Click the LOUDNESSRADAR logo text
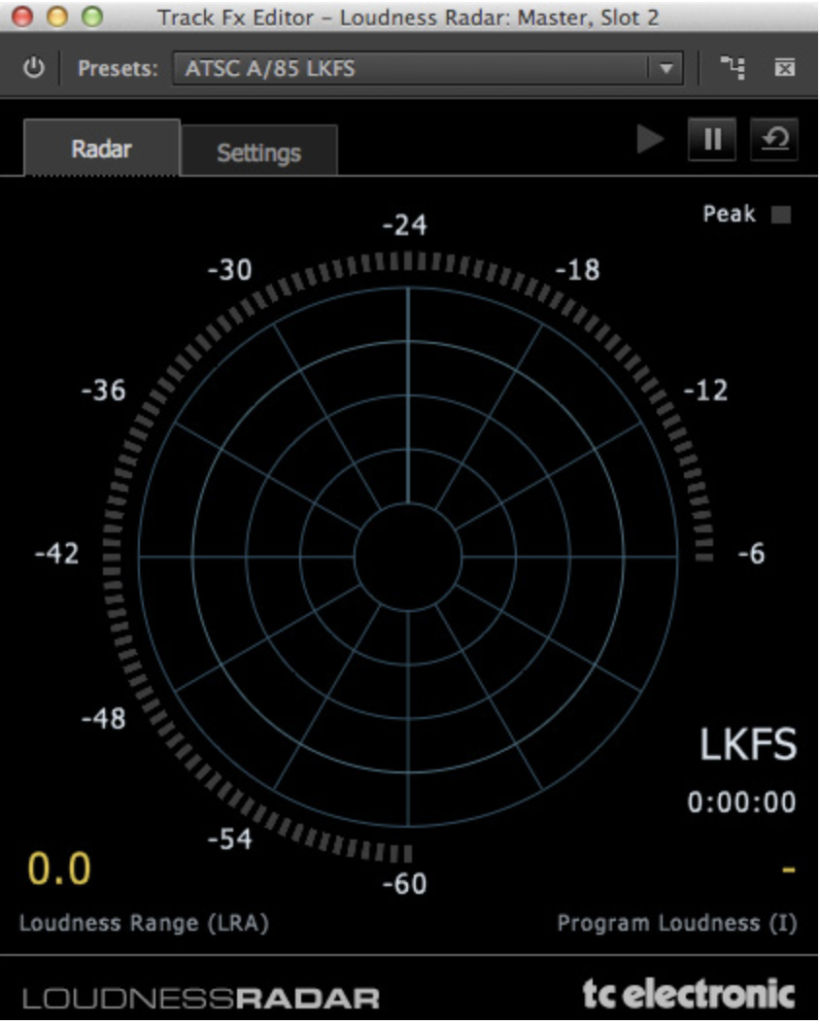The image size is (820, 1024). 201,999
